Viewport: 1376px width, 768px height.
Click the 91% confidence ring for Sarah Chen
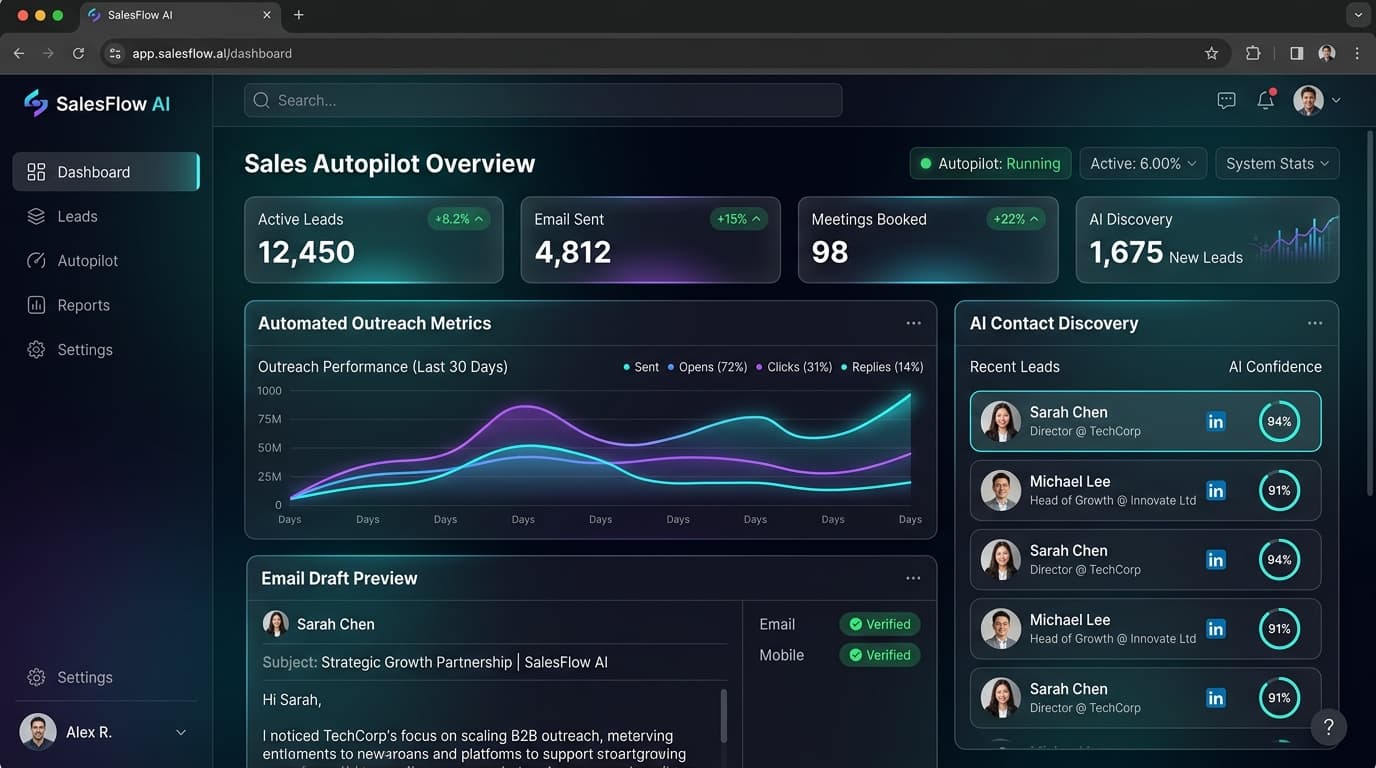point(1279,698)
